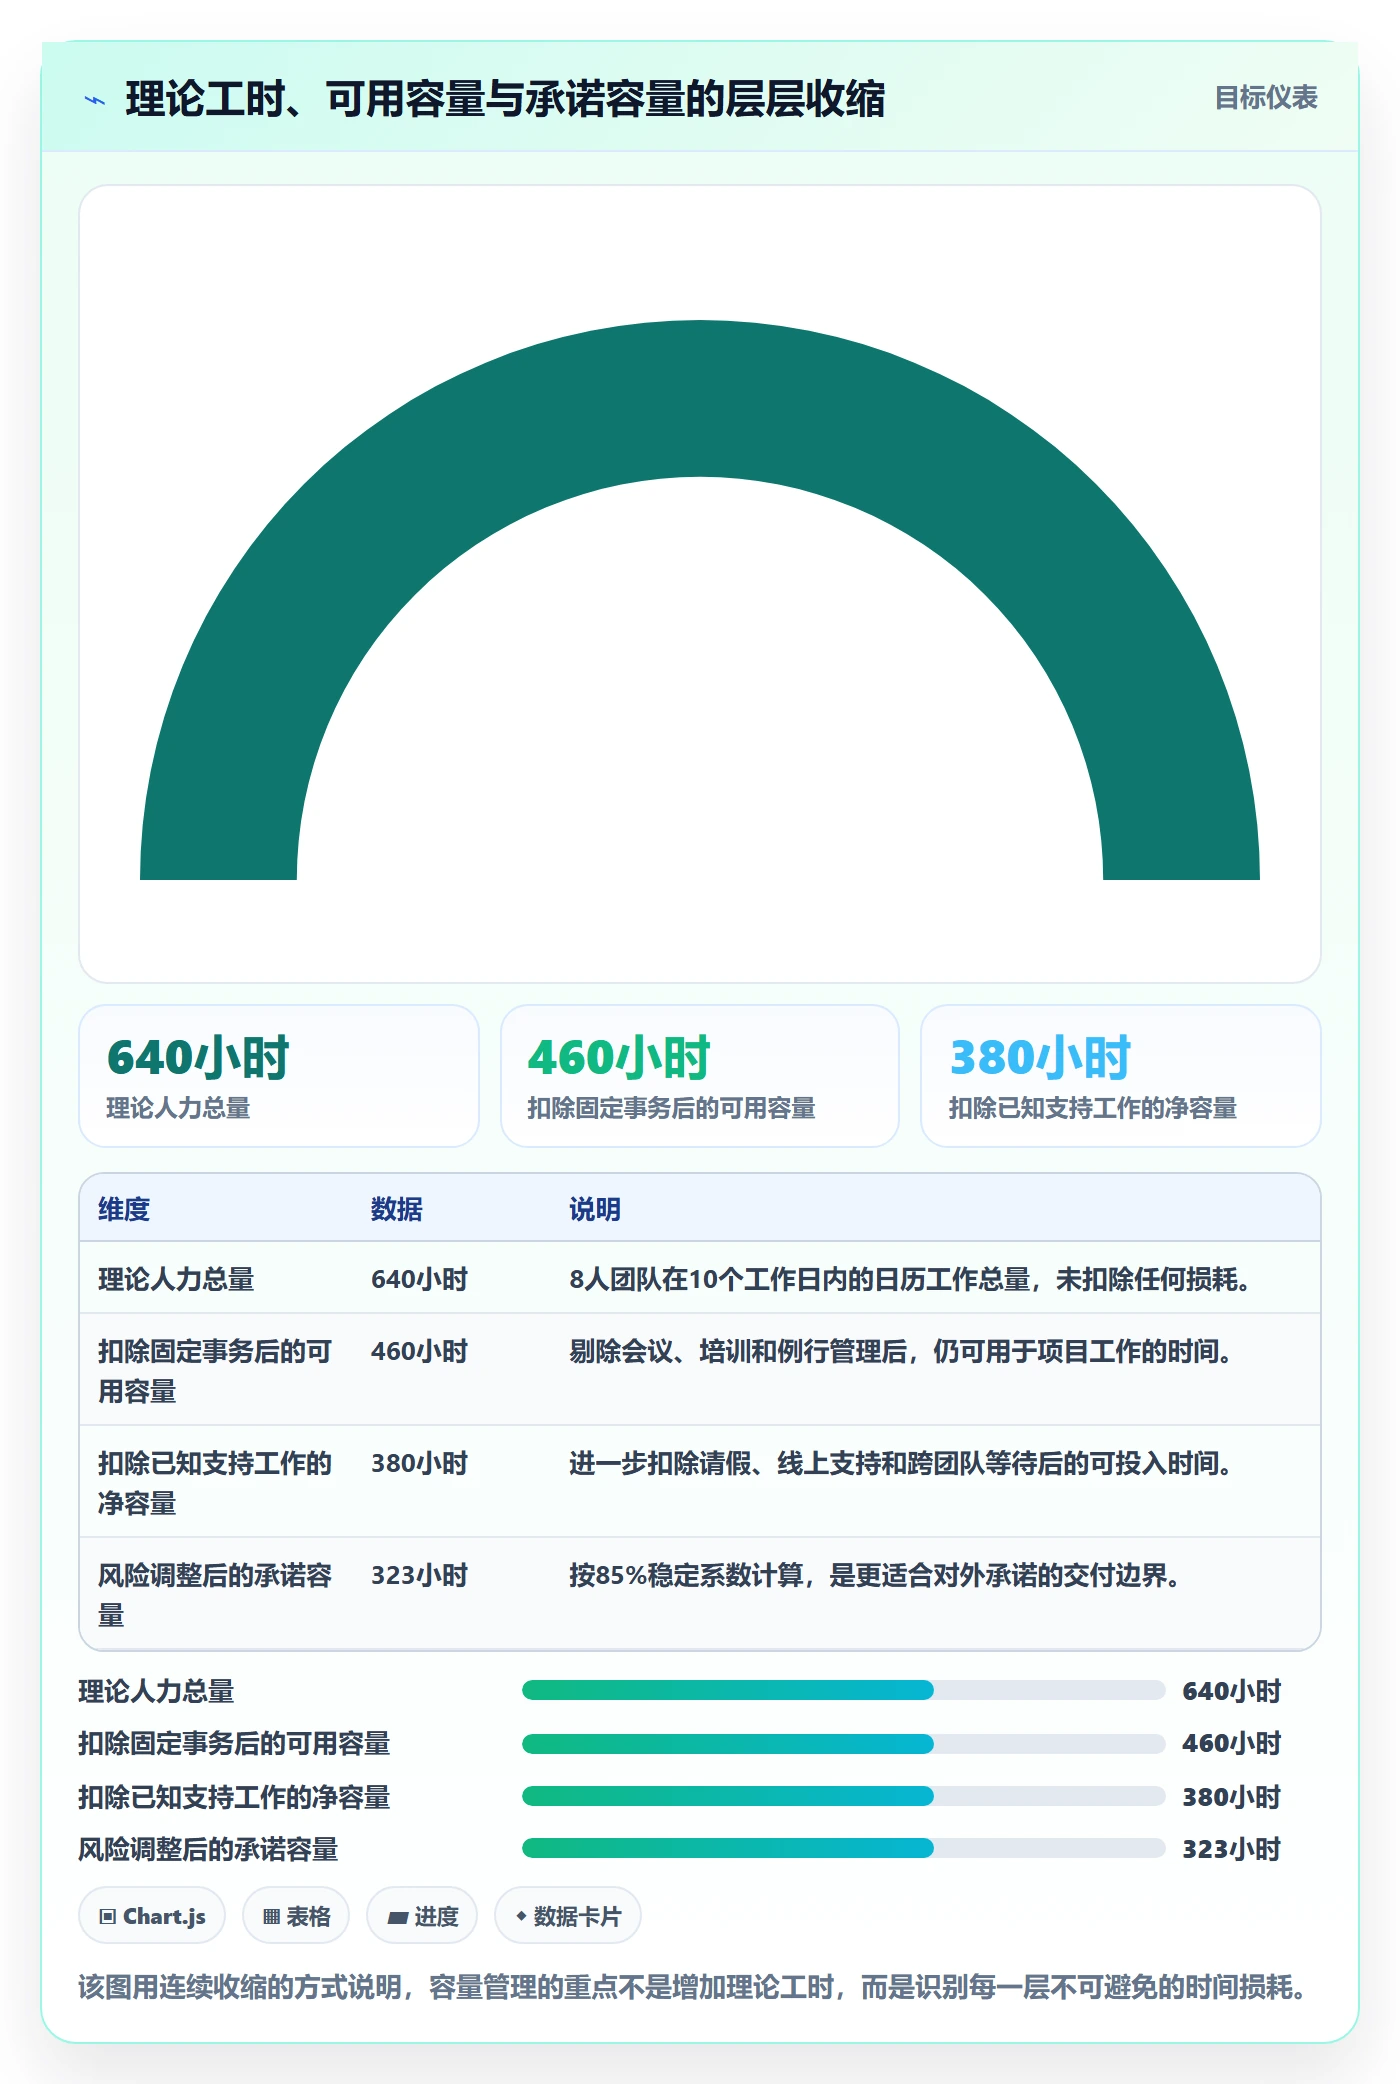Click the 扣除已知支持工作的净容量 progress bar

(x=843, y=1796)
